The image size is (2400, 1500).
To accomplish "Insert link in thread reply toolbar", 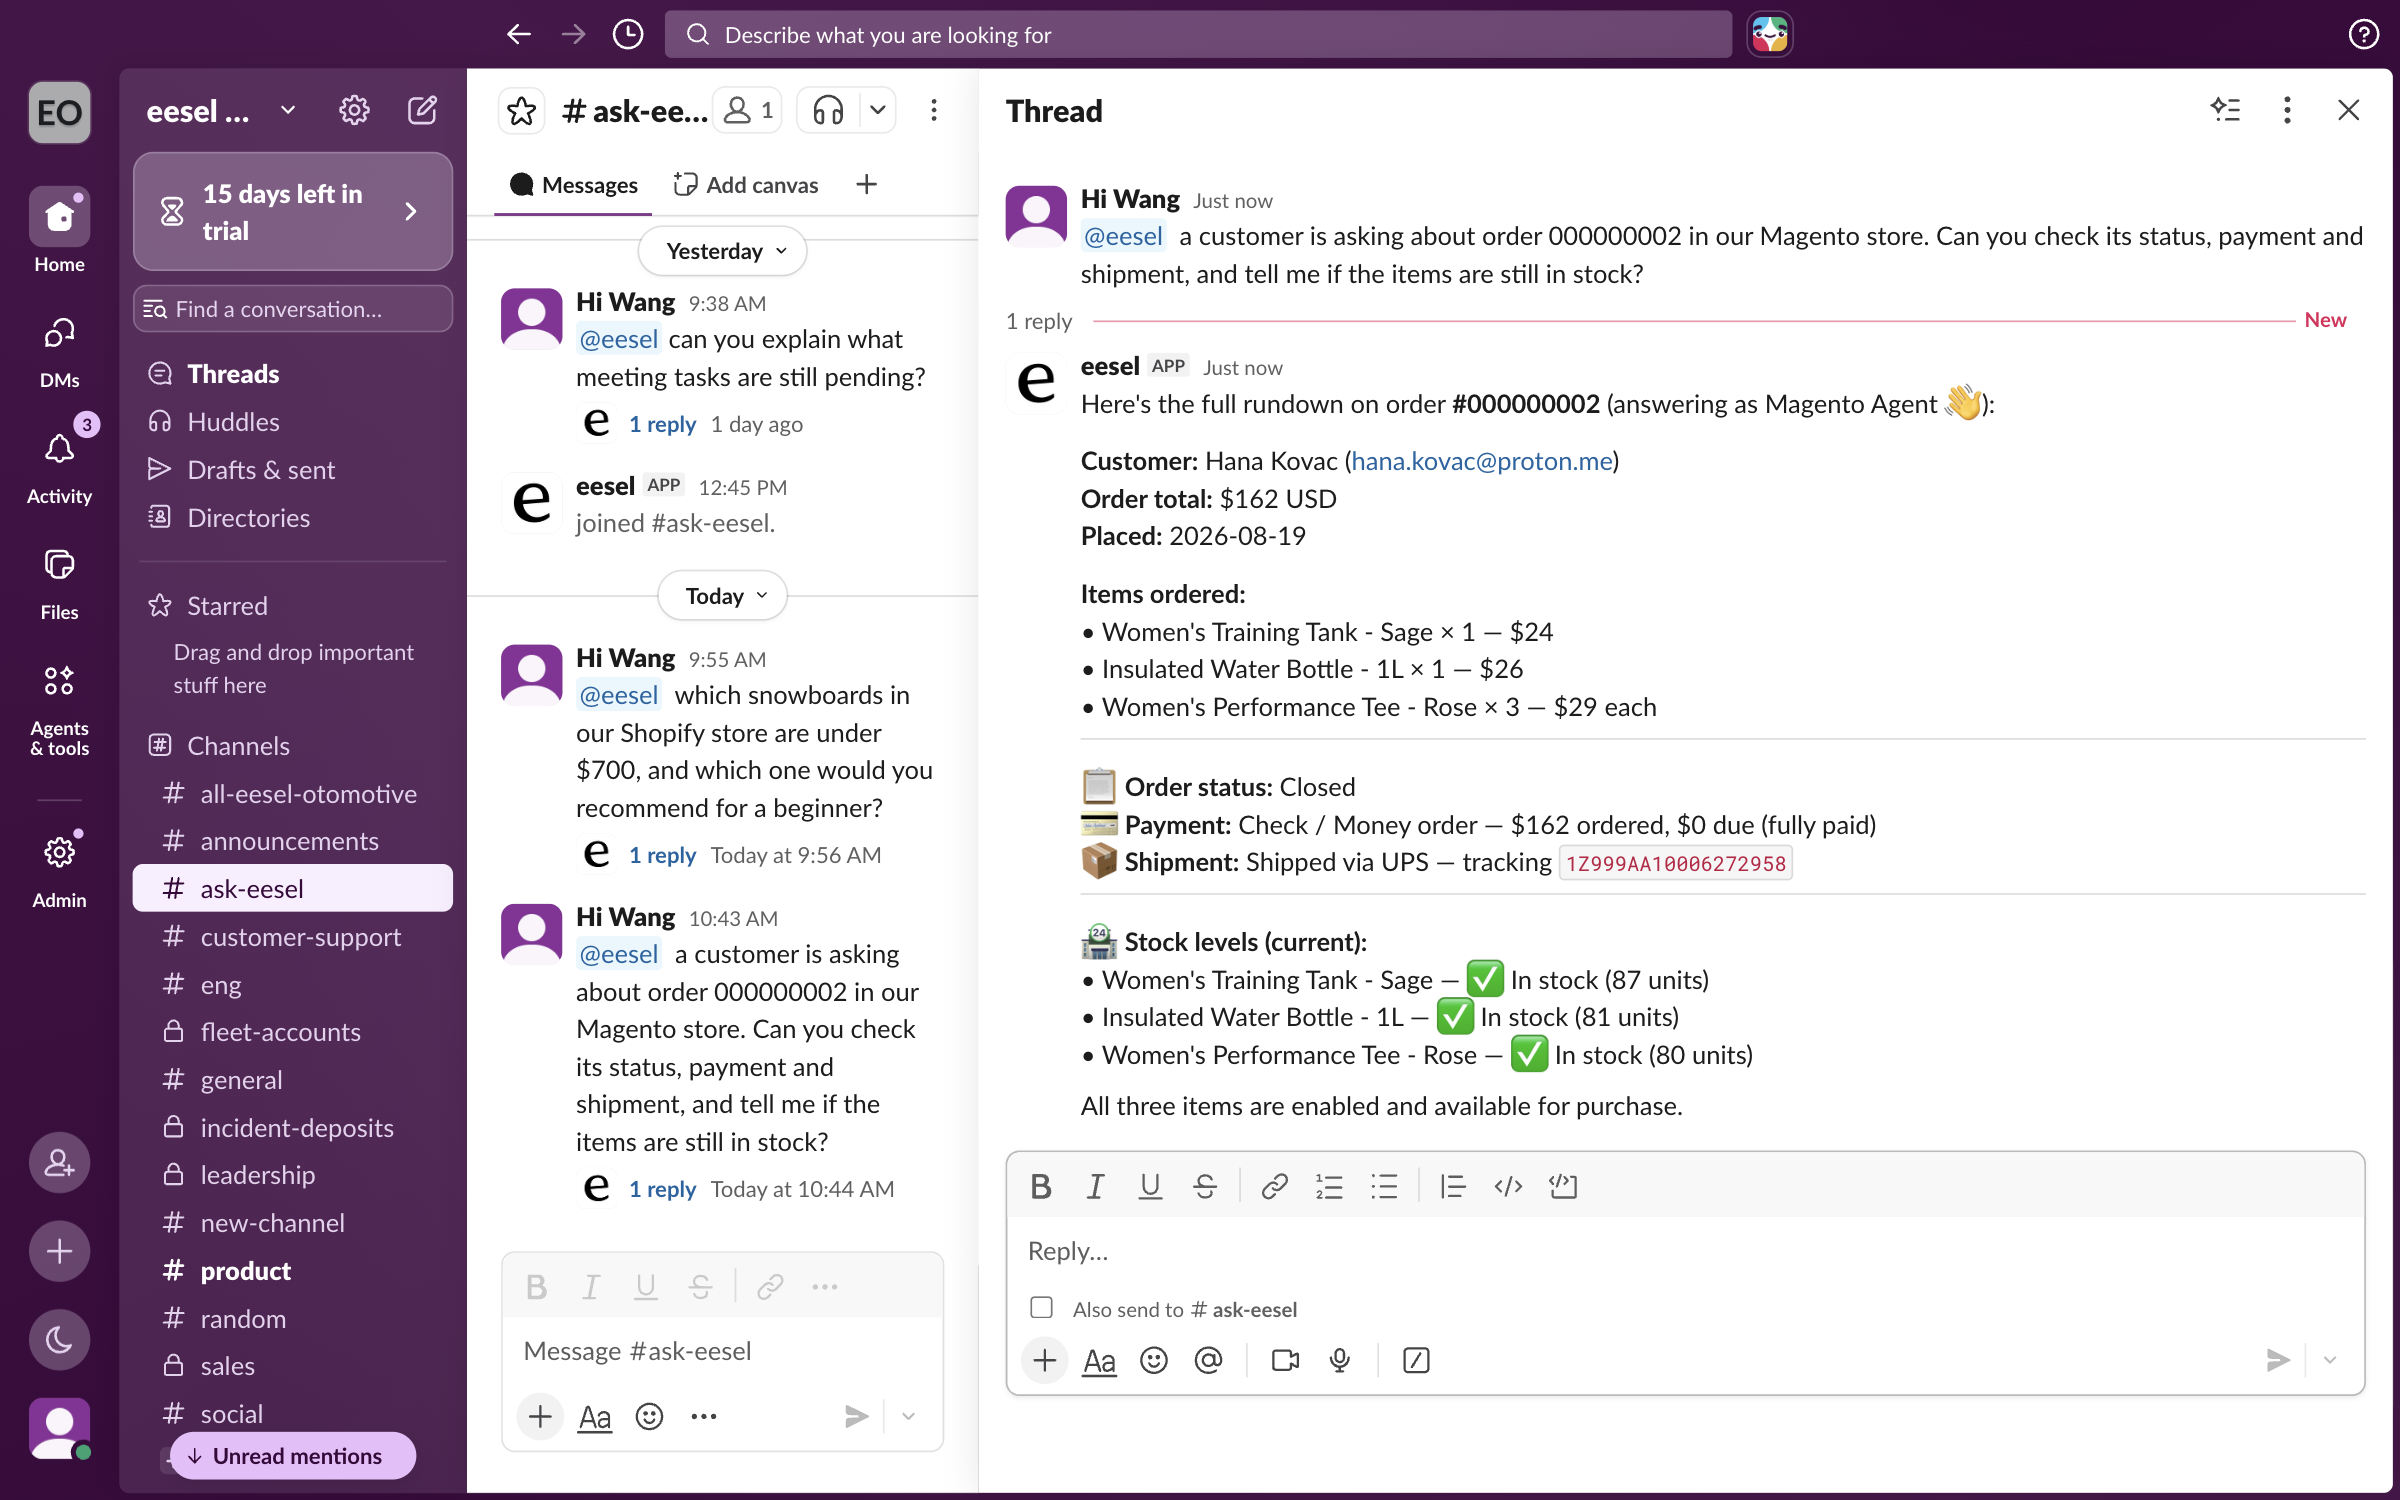I will pos(1274,1186).
